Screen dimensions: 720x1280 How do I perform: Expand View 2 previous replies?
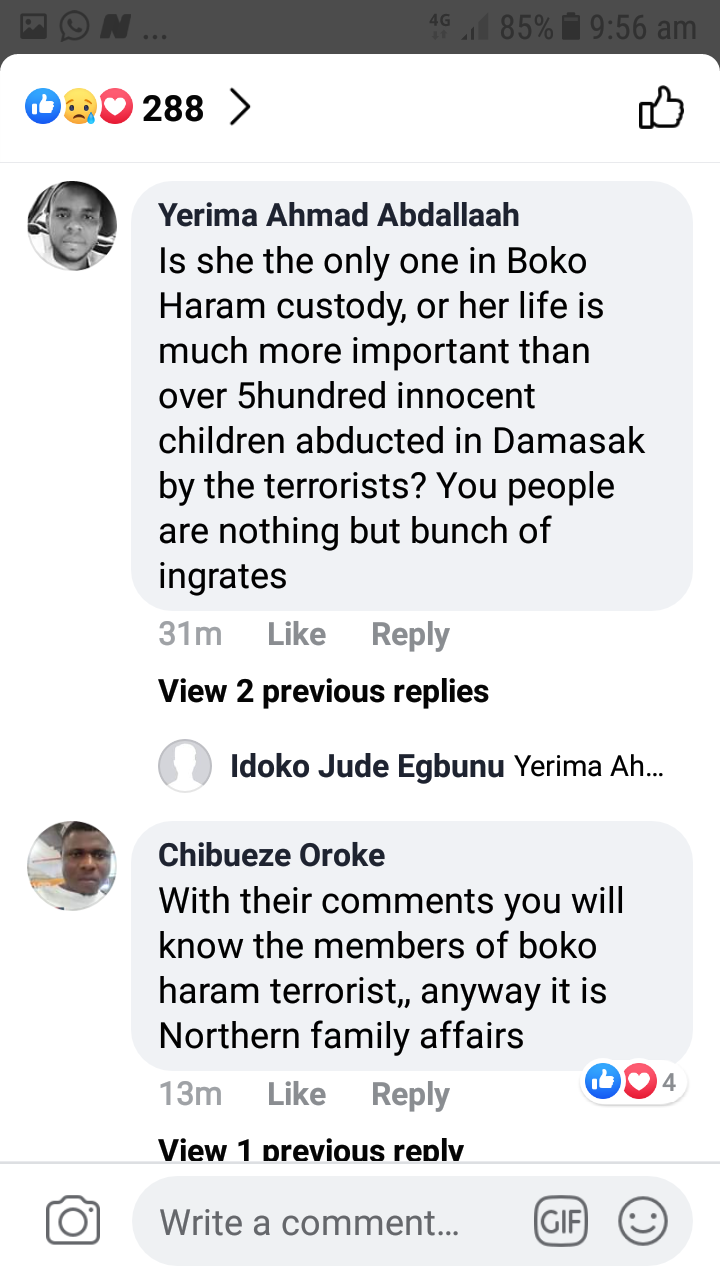(323, 691)
